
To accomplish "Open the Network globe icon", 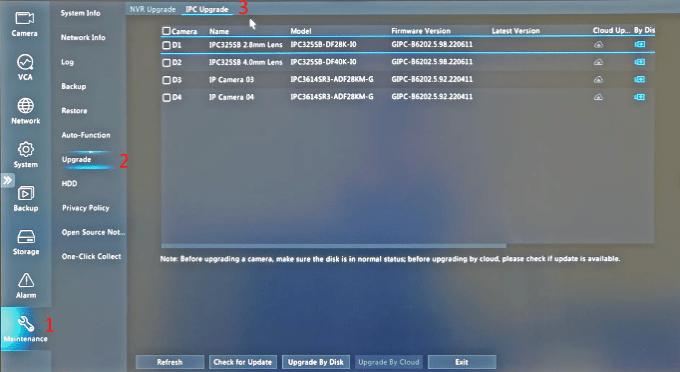I will click(x=26, y=106).
